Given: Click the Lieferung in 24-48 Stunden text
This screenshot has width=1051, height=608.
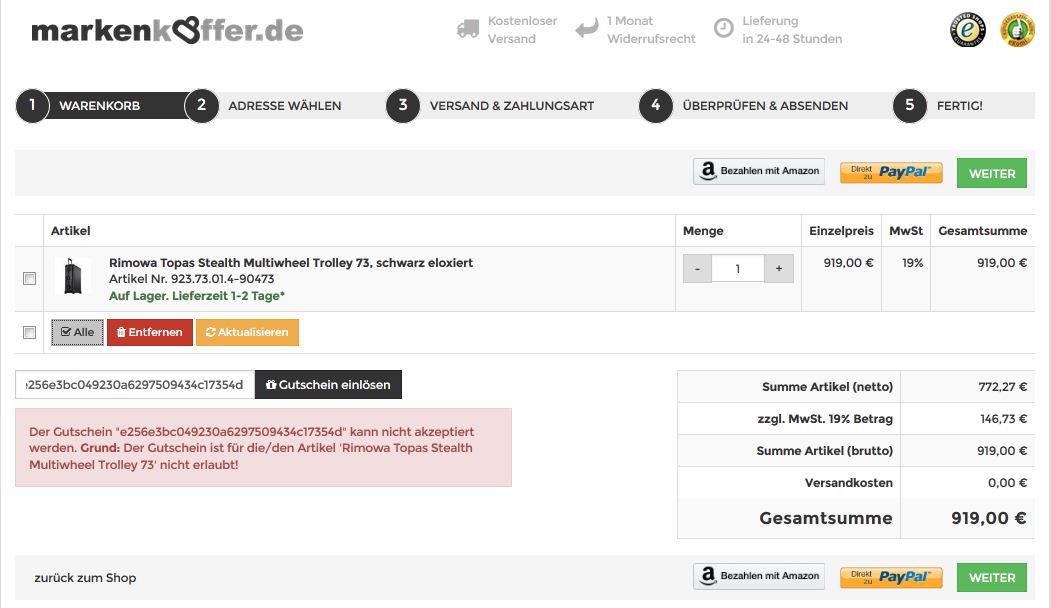Looking at the screenshot, I should (x=792, y=29).
